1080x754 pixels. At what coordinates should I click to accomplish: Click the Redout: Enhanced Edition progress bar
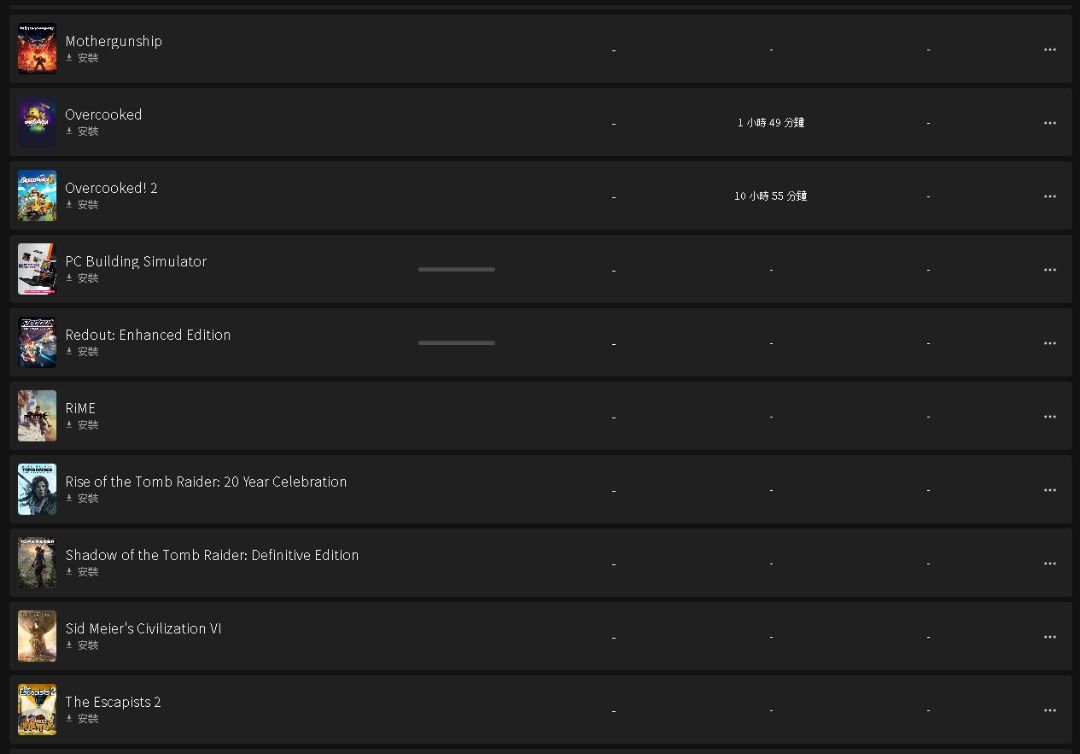click(456, 343)
